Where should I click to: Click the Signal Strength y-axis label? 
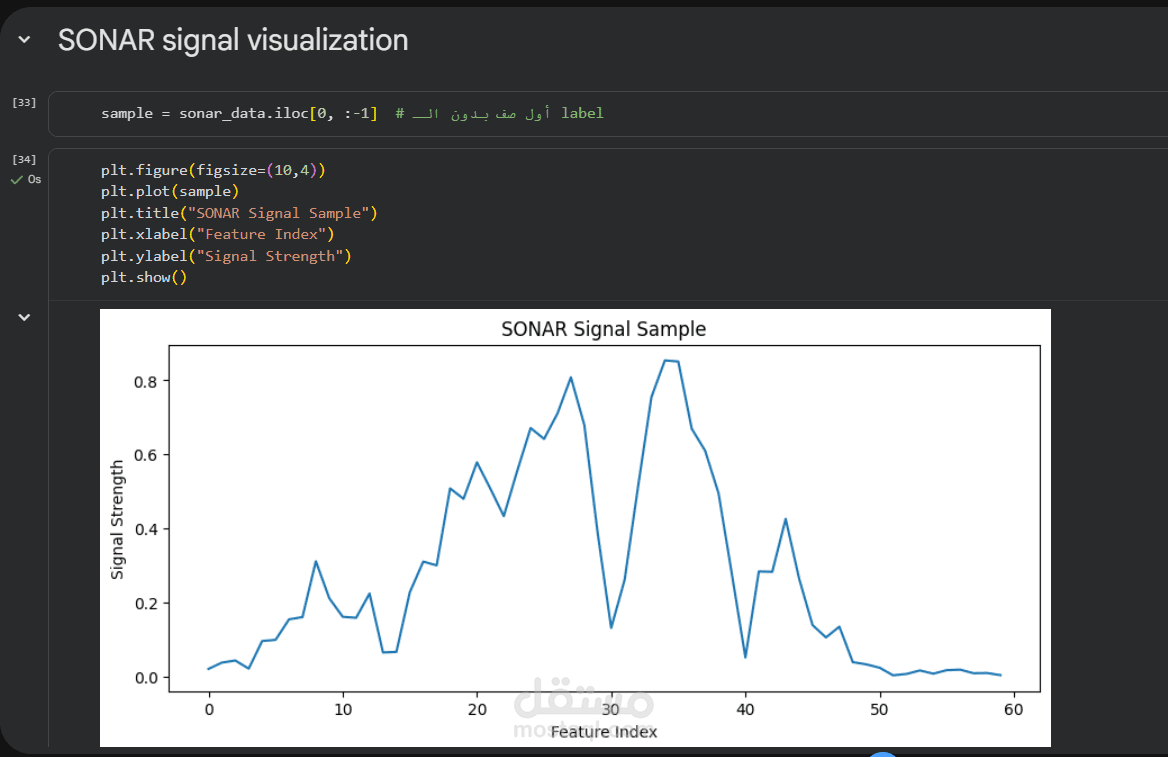pos(118,519)
